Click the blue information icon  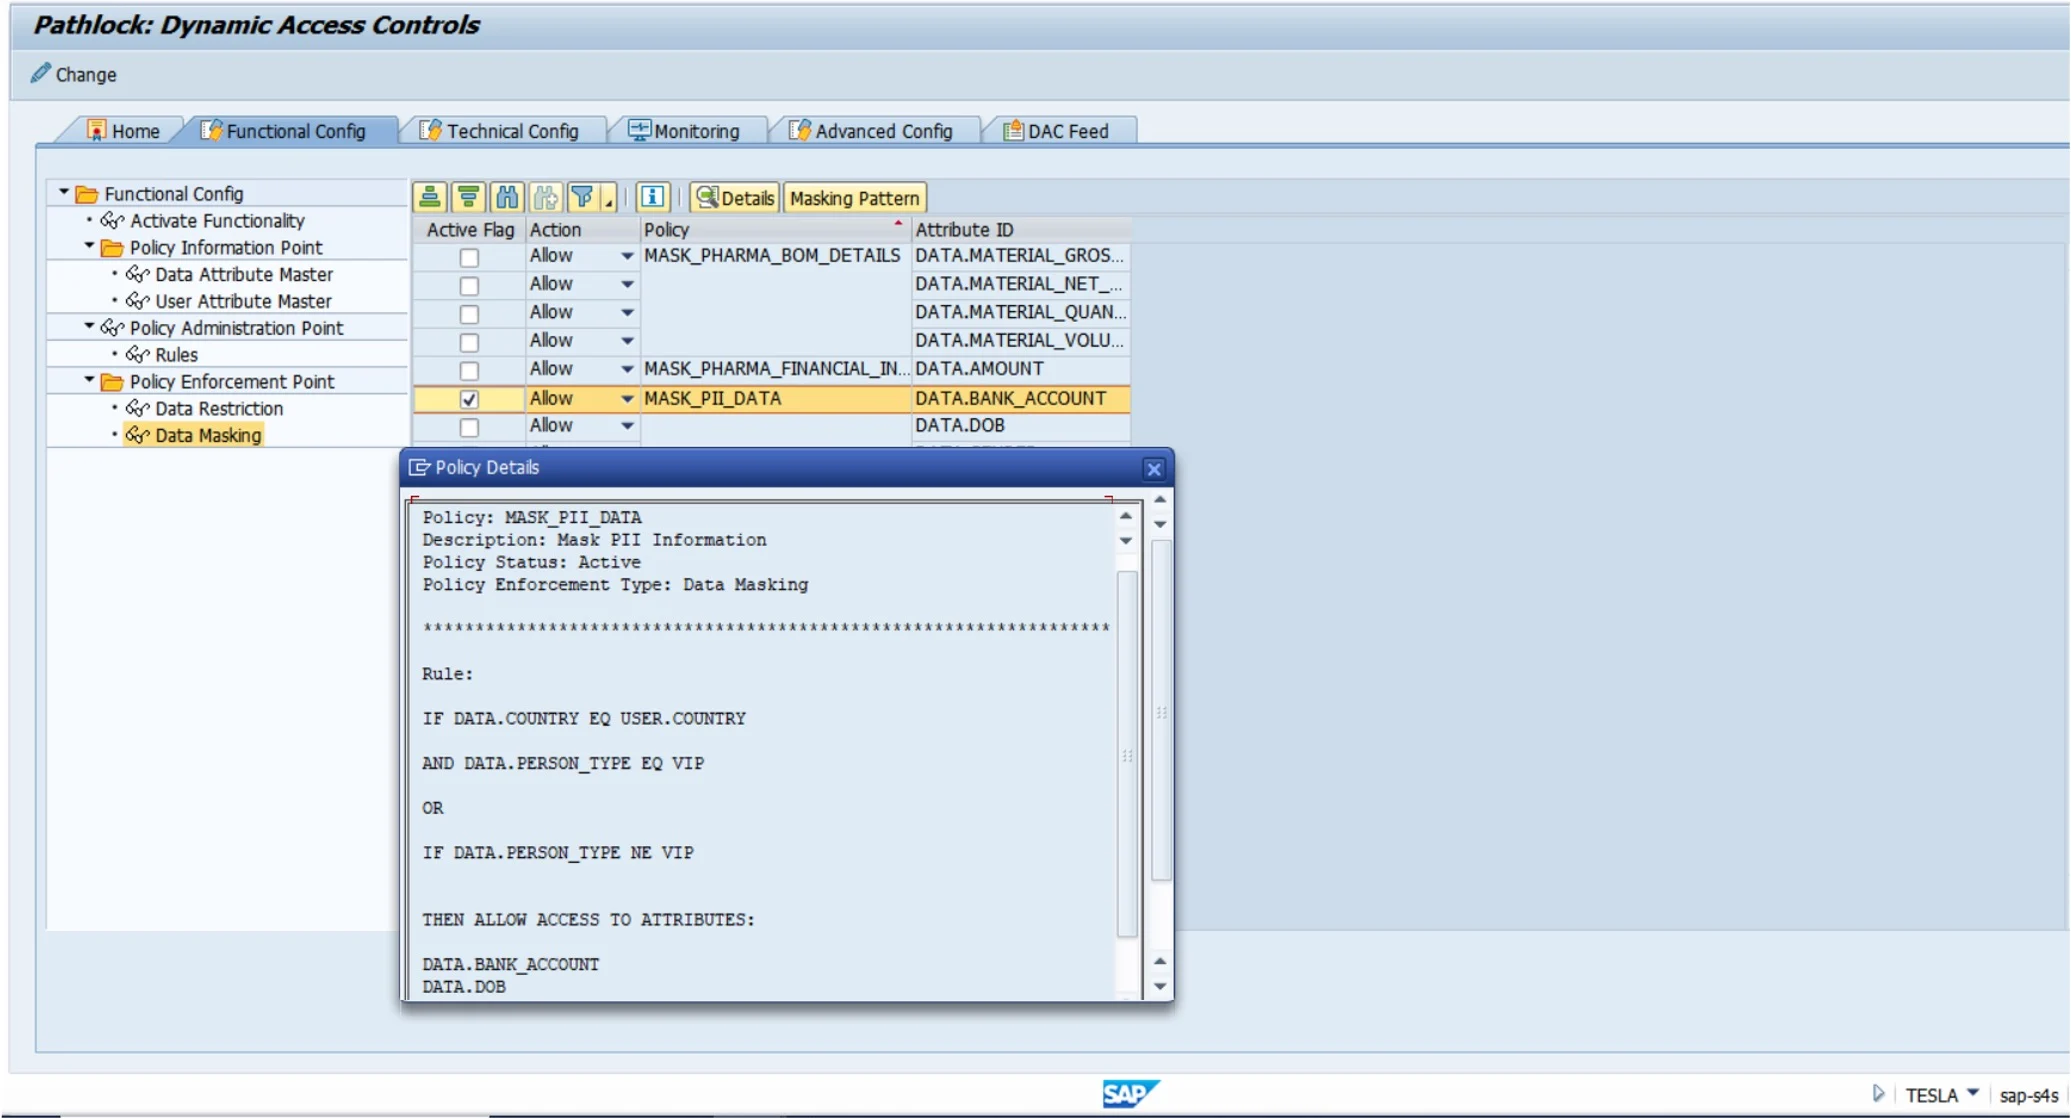click(x=652, y=197)
